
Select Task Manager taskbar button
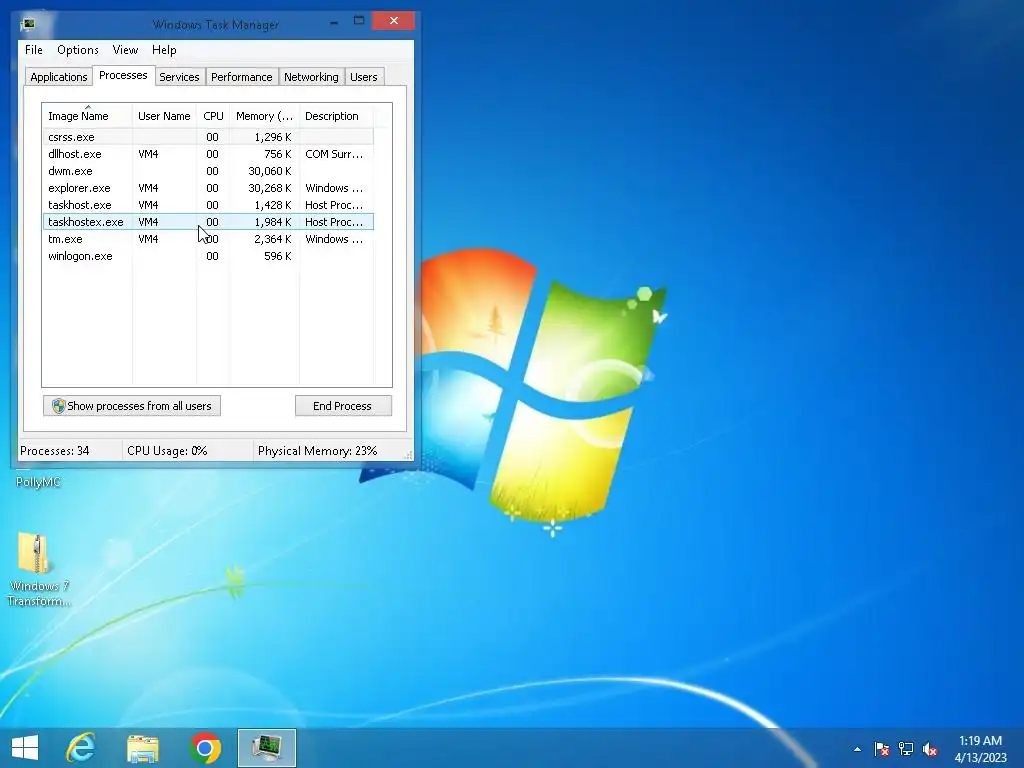point(267,748)
